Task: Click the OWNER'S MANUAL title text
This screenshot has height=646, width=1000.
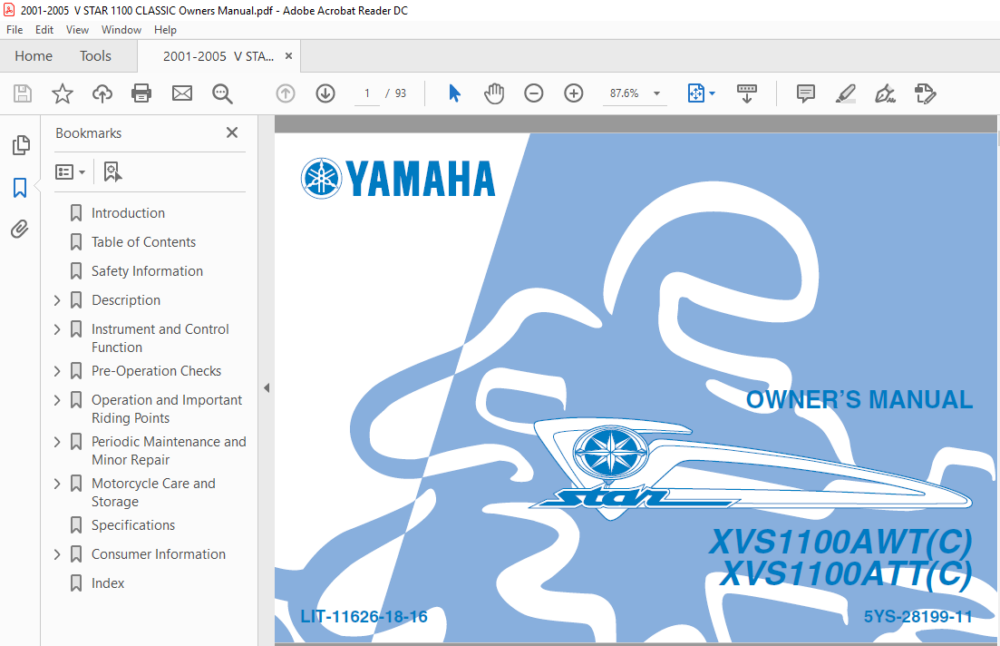Action: point(859,400)
